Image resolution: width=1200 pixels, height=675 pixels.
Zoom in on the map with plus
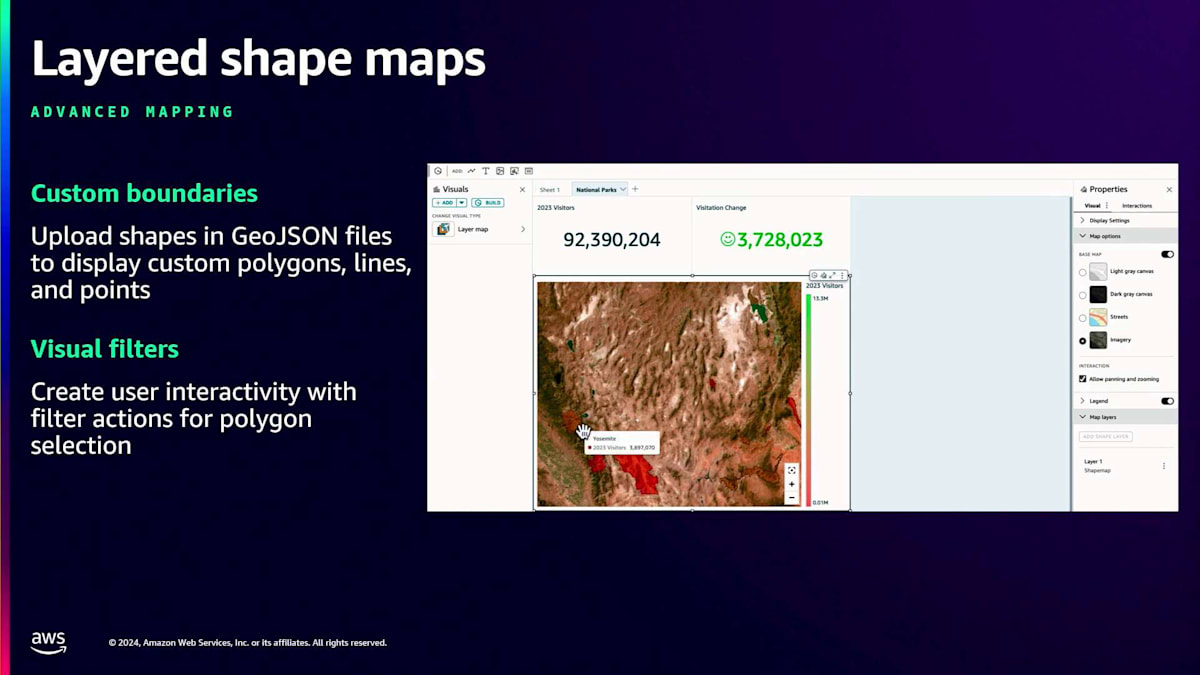click(x=792, y=484)
